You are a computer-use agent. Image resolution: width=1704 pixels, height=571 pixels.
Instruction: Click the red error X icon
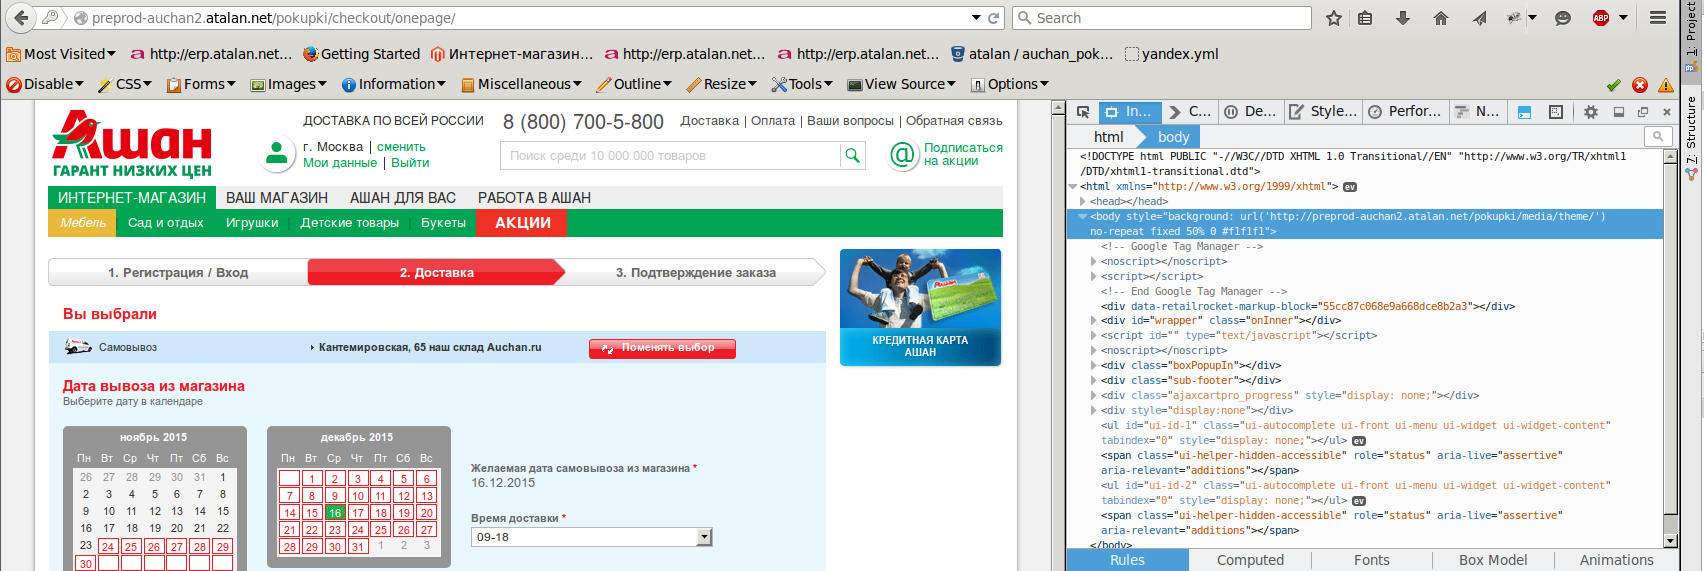1640,85
